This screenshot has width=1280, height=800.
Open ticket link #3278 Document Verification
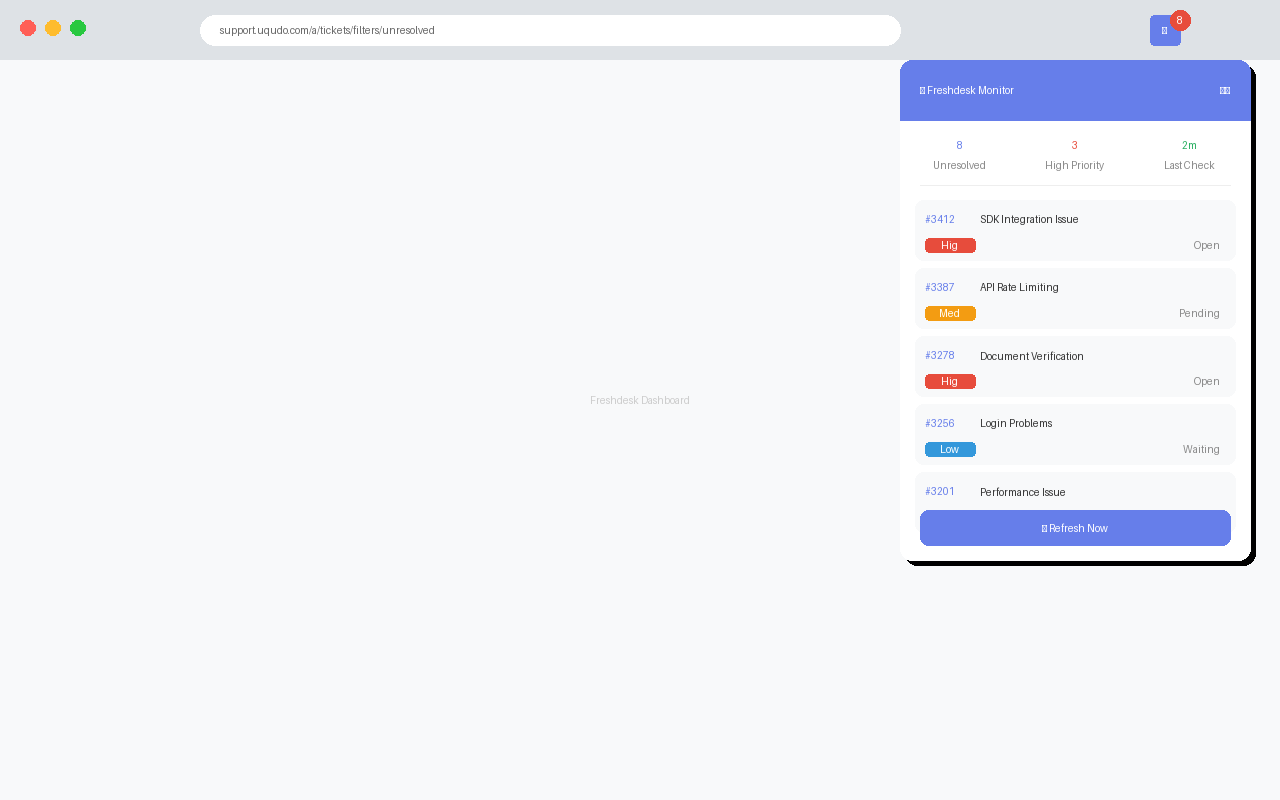tap(939, 355)
